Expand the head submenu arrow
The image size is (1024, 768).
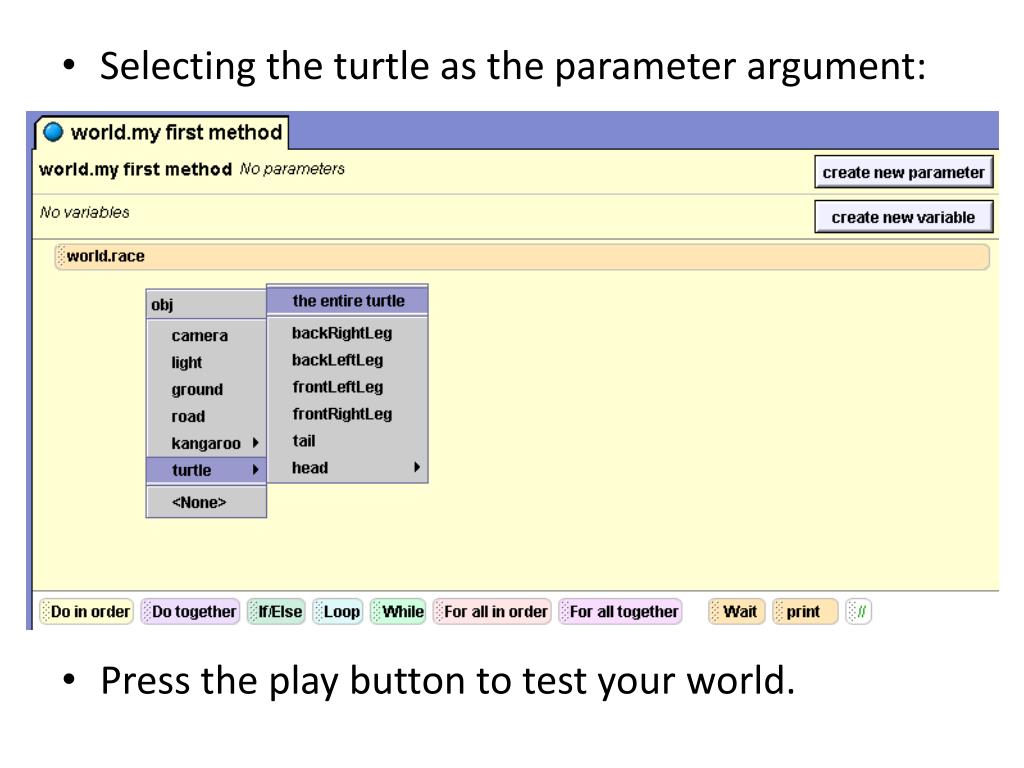417,467
